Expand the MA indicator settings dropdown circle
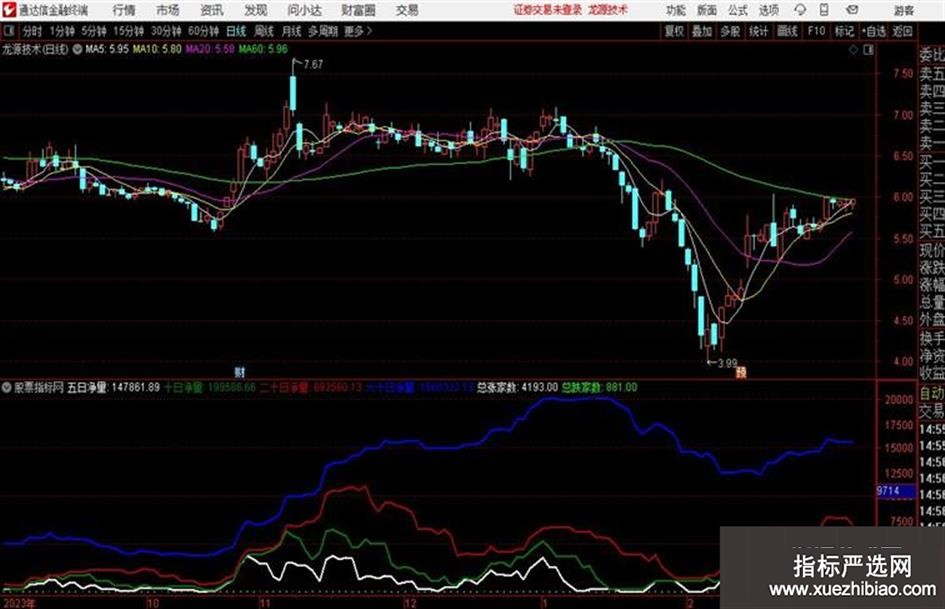Image resolution: width=945 pixels, height=609 pixels. (x=77, y=49)
